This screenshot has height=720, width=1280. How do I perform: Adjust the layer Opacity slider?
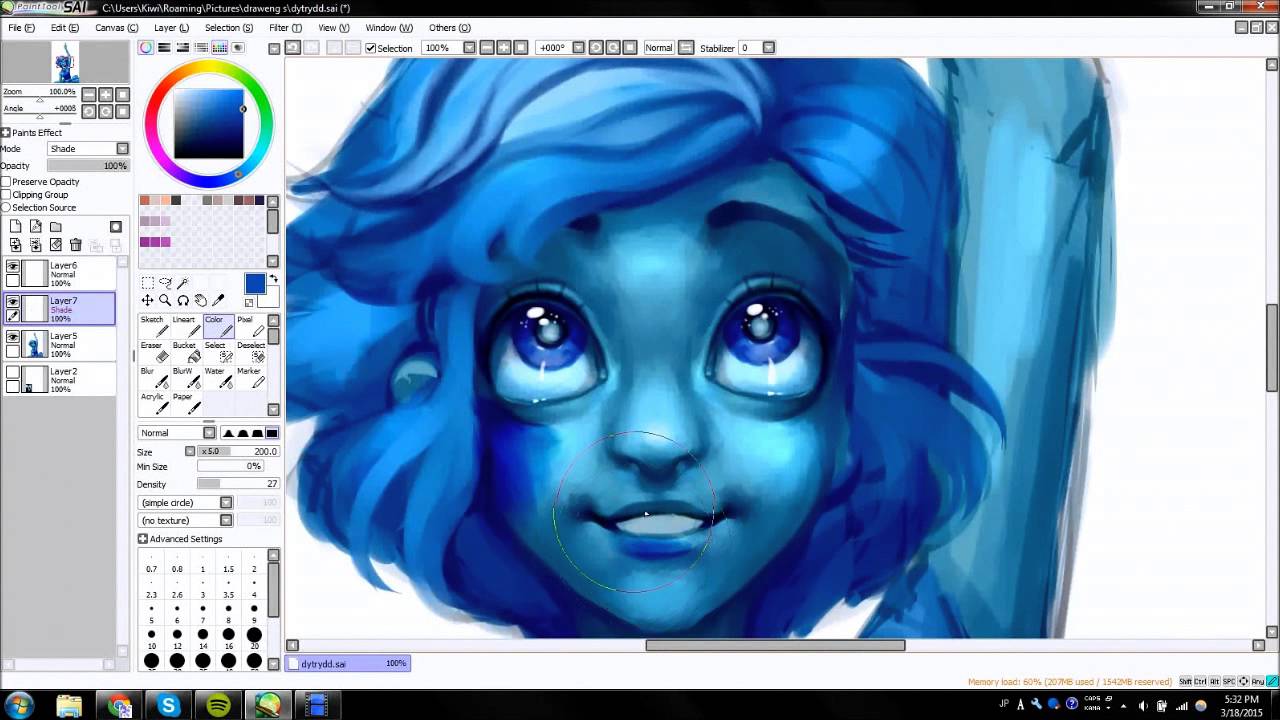[88, 166]
